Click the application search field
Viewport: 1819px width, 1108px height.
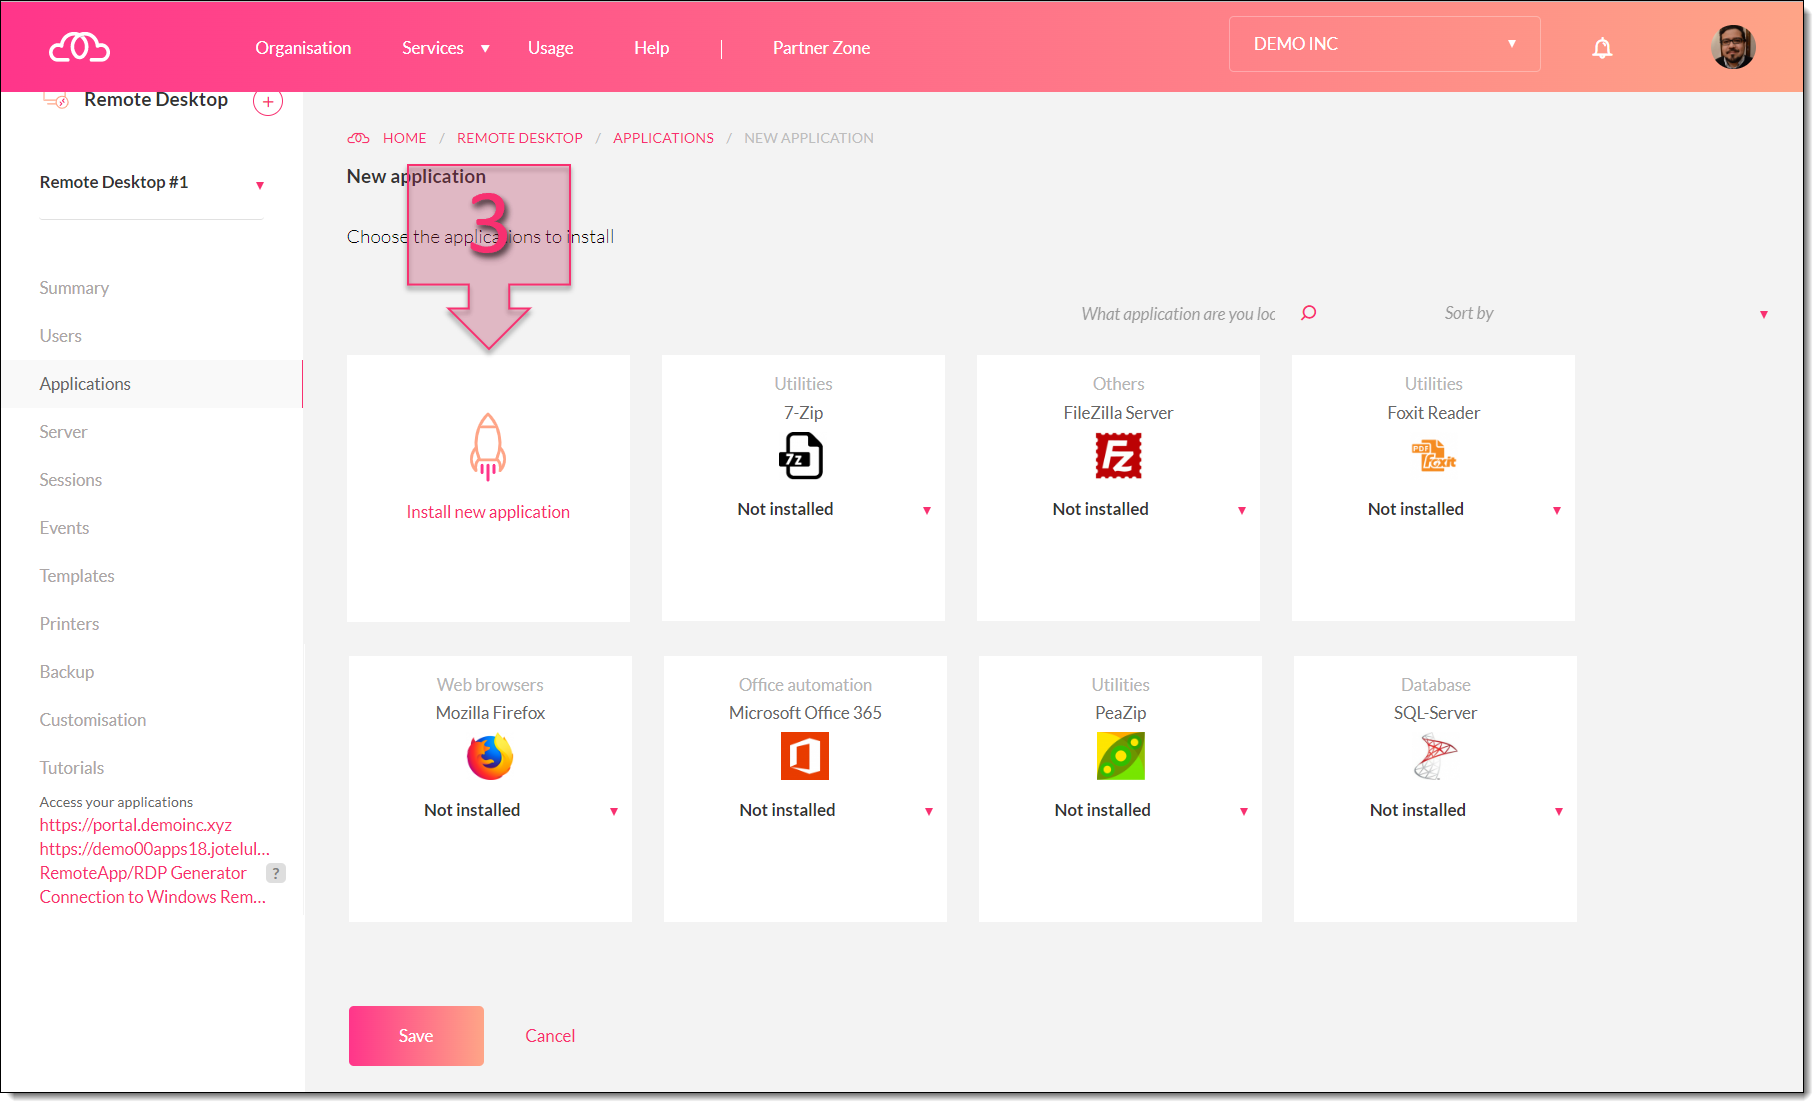pos(1178,314)
